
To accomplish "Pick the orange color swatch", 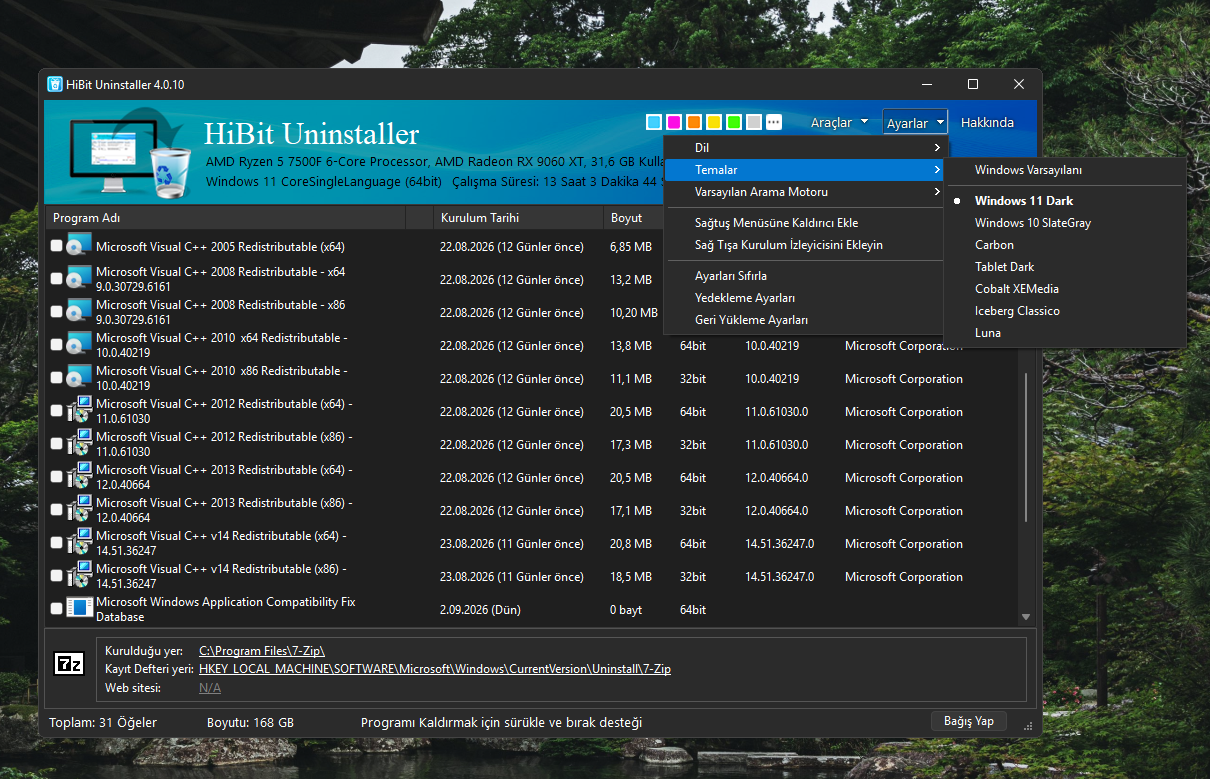I will (694, 122).
